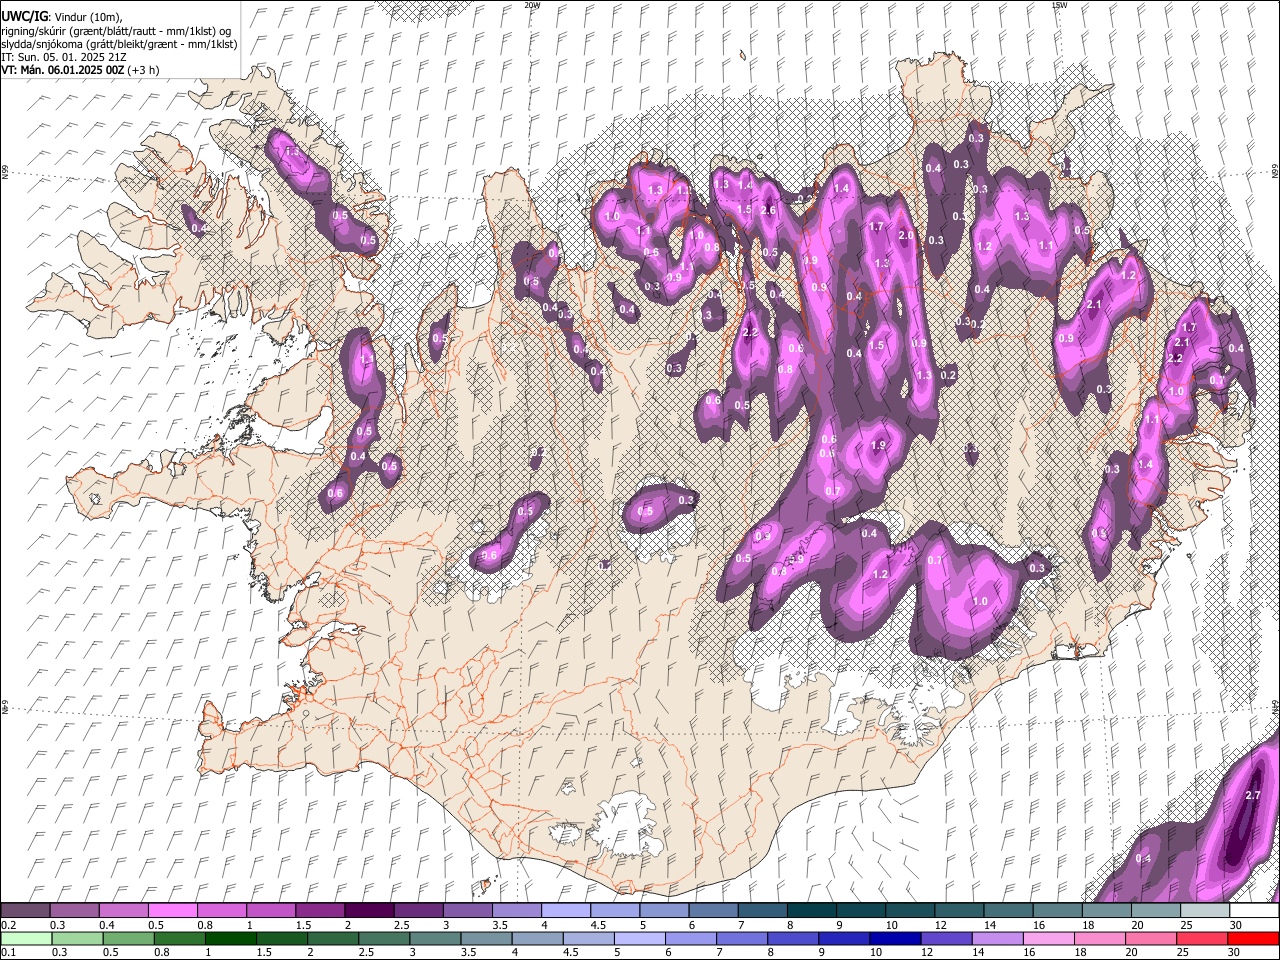The height and width of the screenshot is (960, 1280).
Task: Click '0.2' label on snow legend scale
Action: (x=8, y=925)
